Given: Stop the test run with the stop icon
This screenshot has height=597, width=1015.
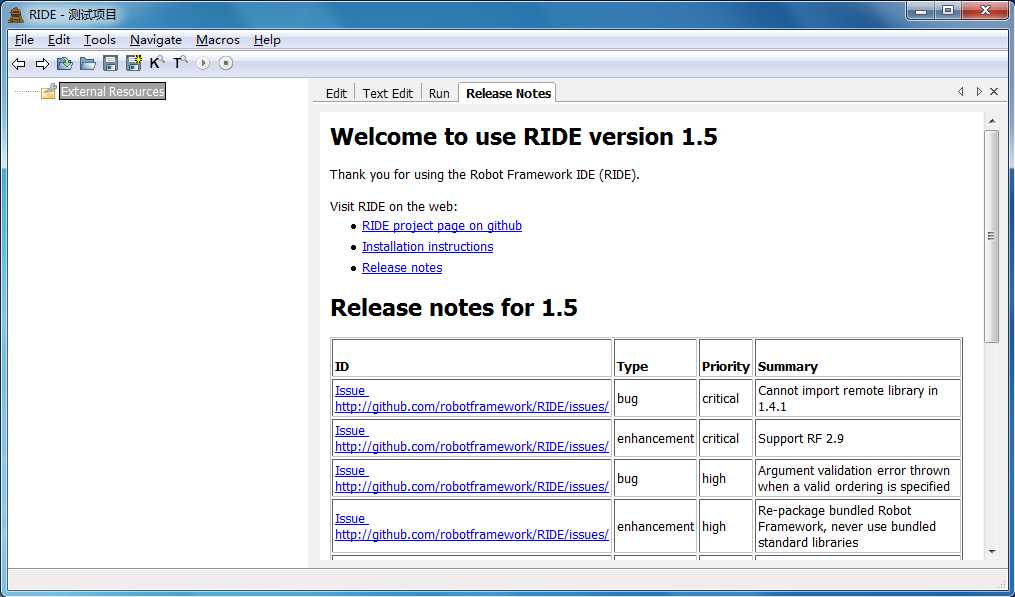Looking at the screenshot, I should click(226, 63).
